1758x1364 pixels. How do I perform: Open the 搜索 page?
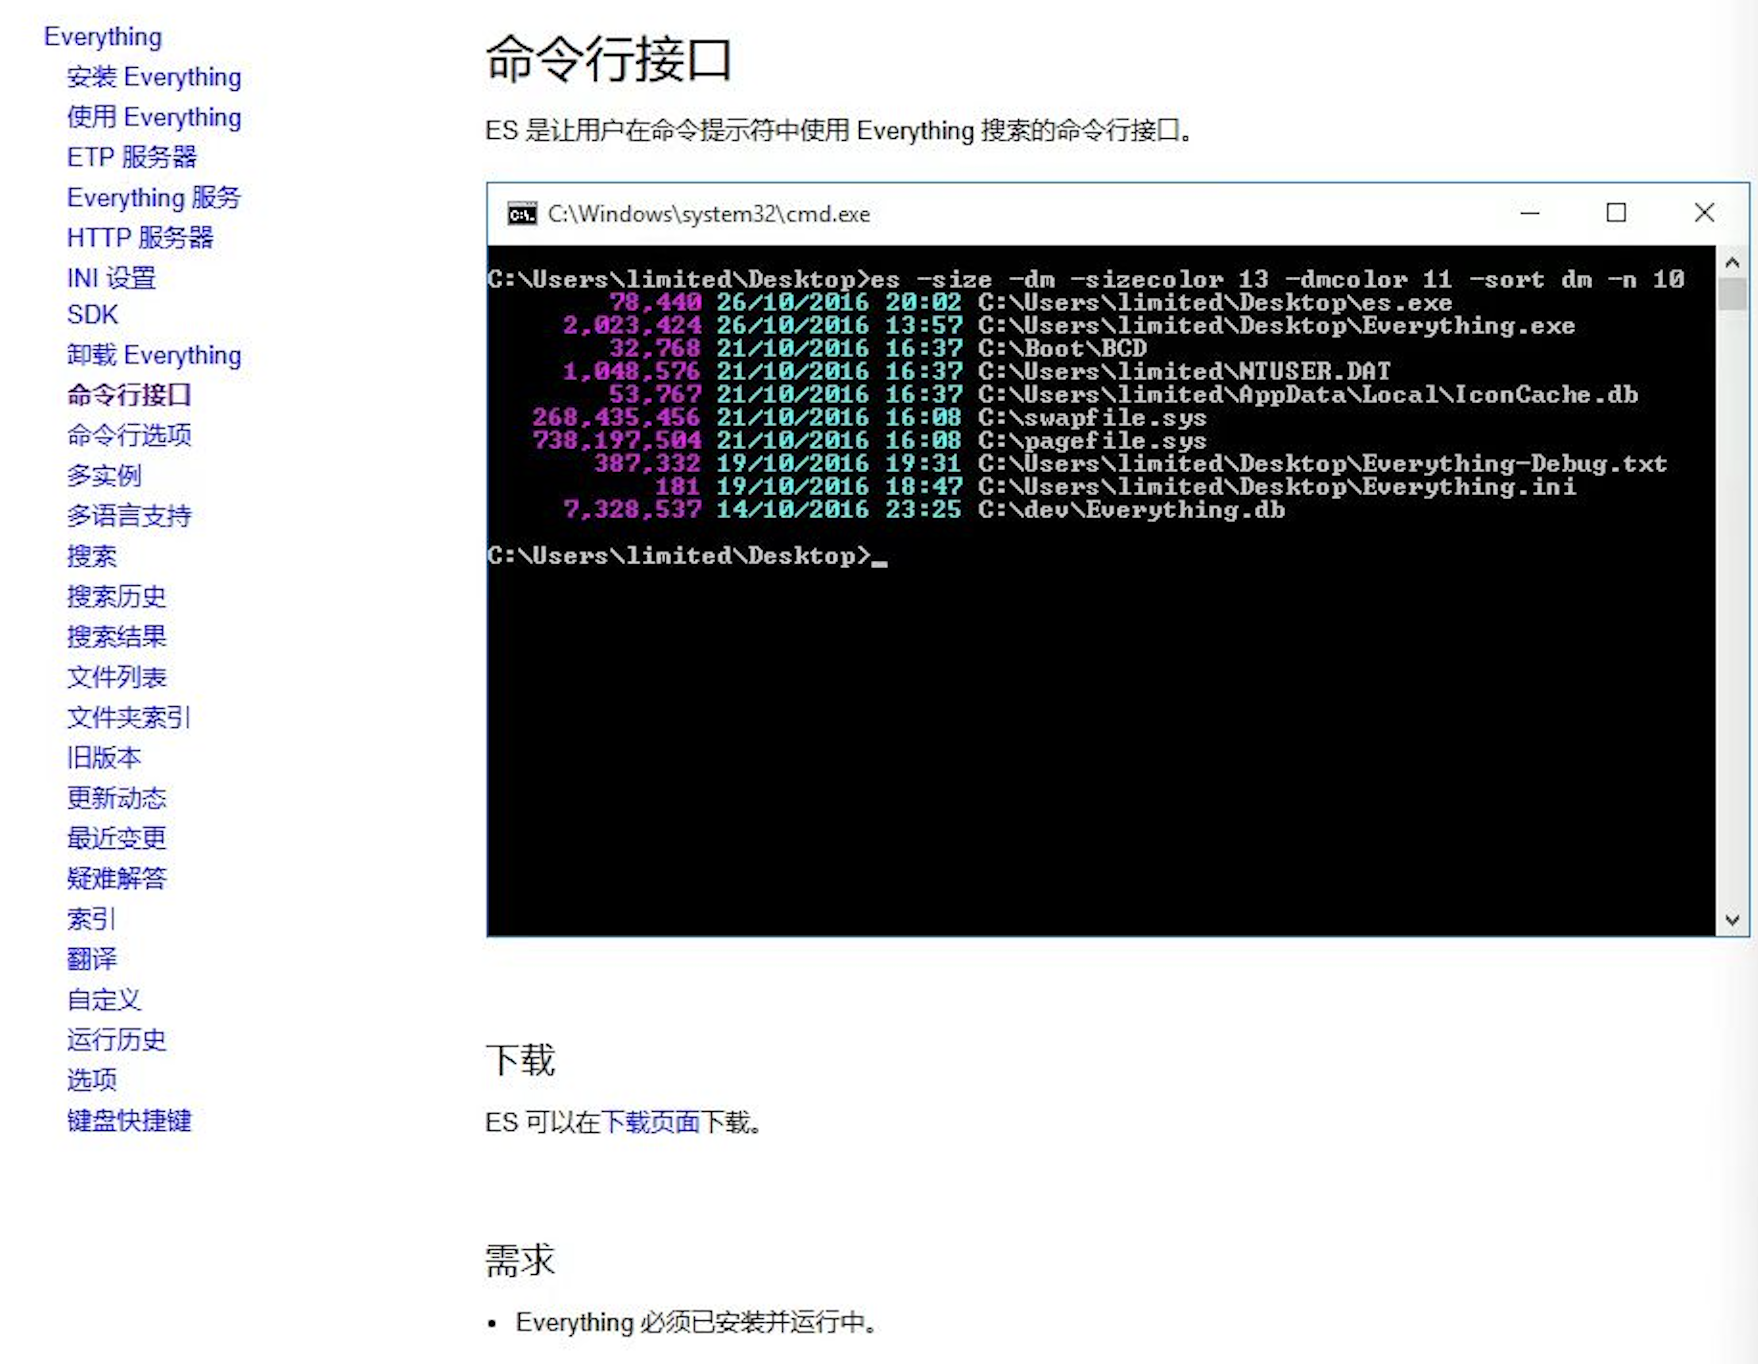pos(92,556)
